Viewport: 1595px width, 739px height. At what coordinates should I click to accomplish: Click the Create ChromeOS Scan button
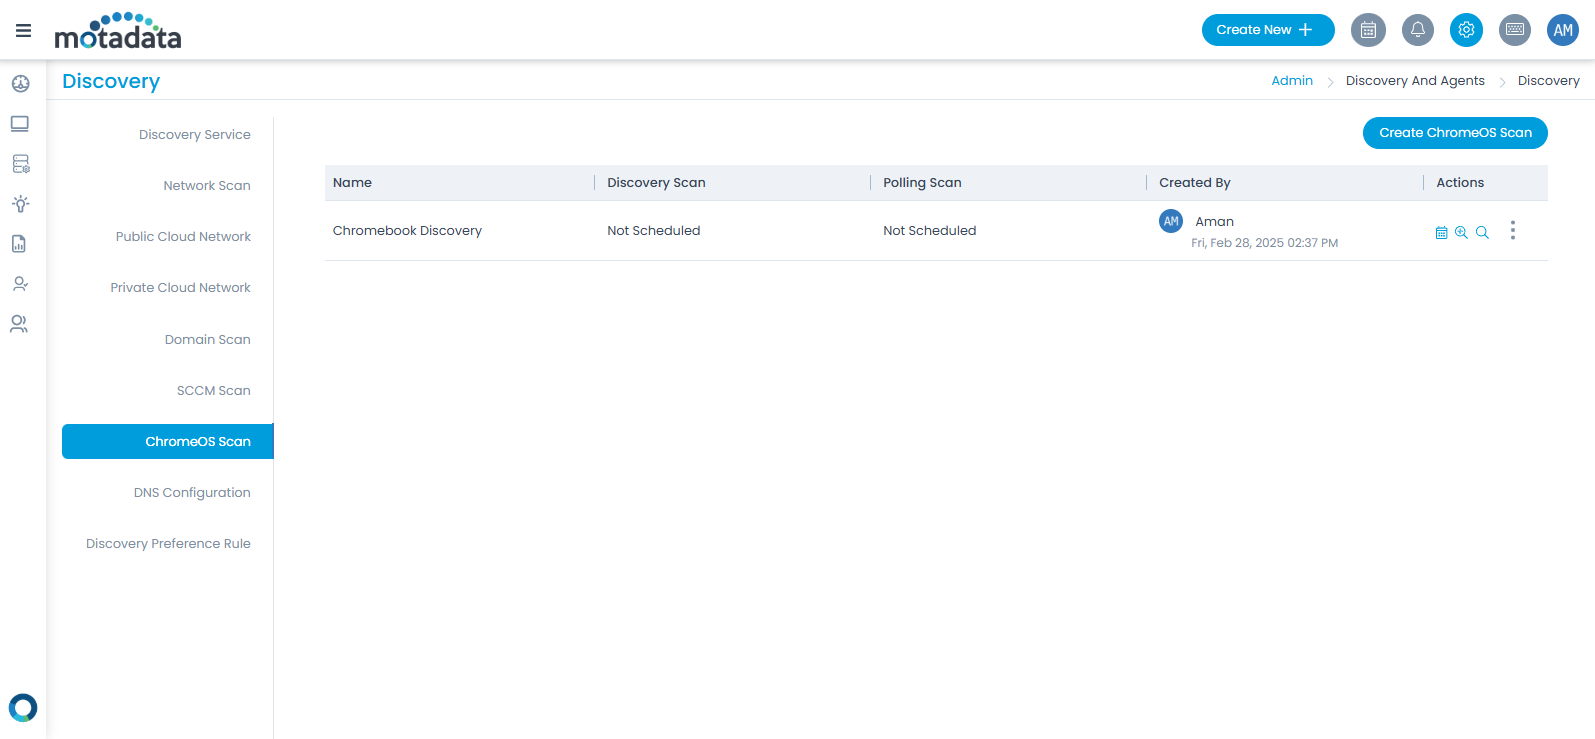[1454, 133]
